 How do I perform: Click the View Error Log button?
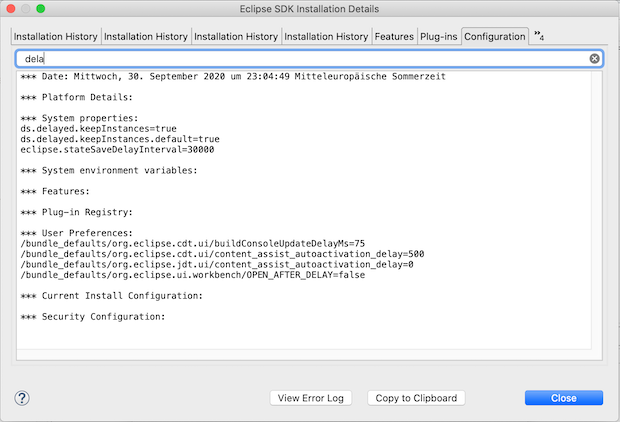pyautogui.click(x=311, y=398)
